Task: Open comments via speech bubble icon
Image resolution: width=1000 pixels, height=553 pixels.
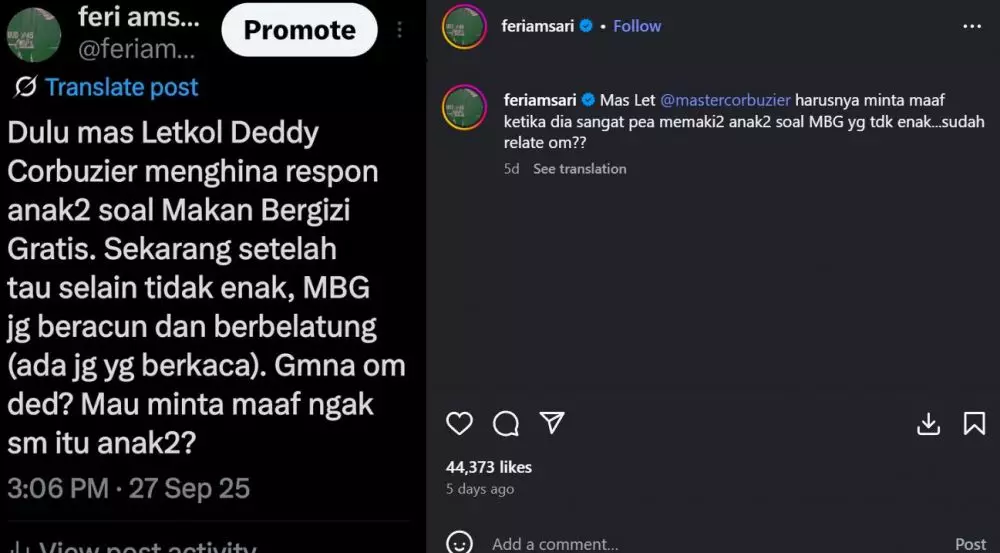Action: [x=506, y=424]
